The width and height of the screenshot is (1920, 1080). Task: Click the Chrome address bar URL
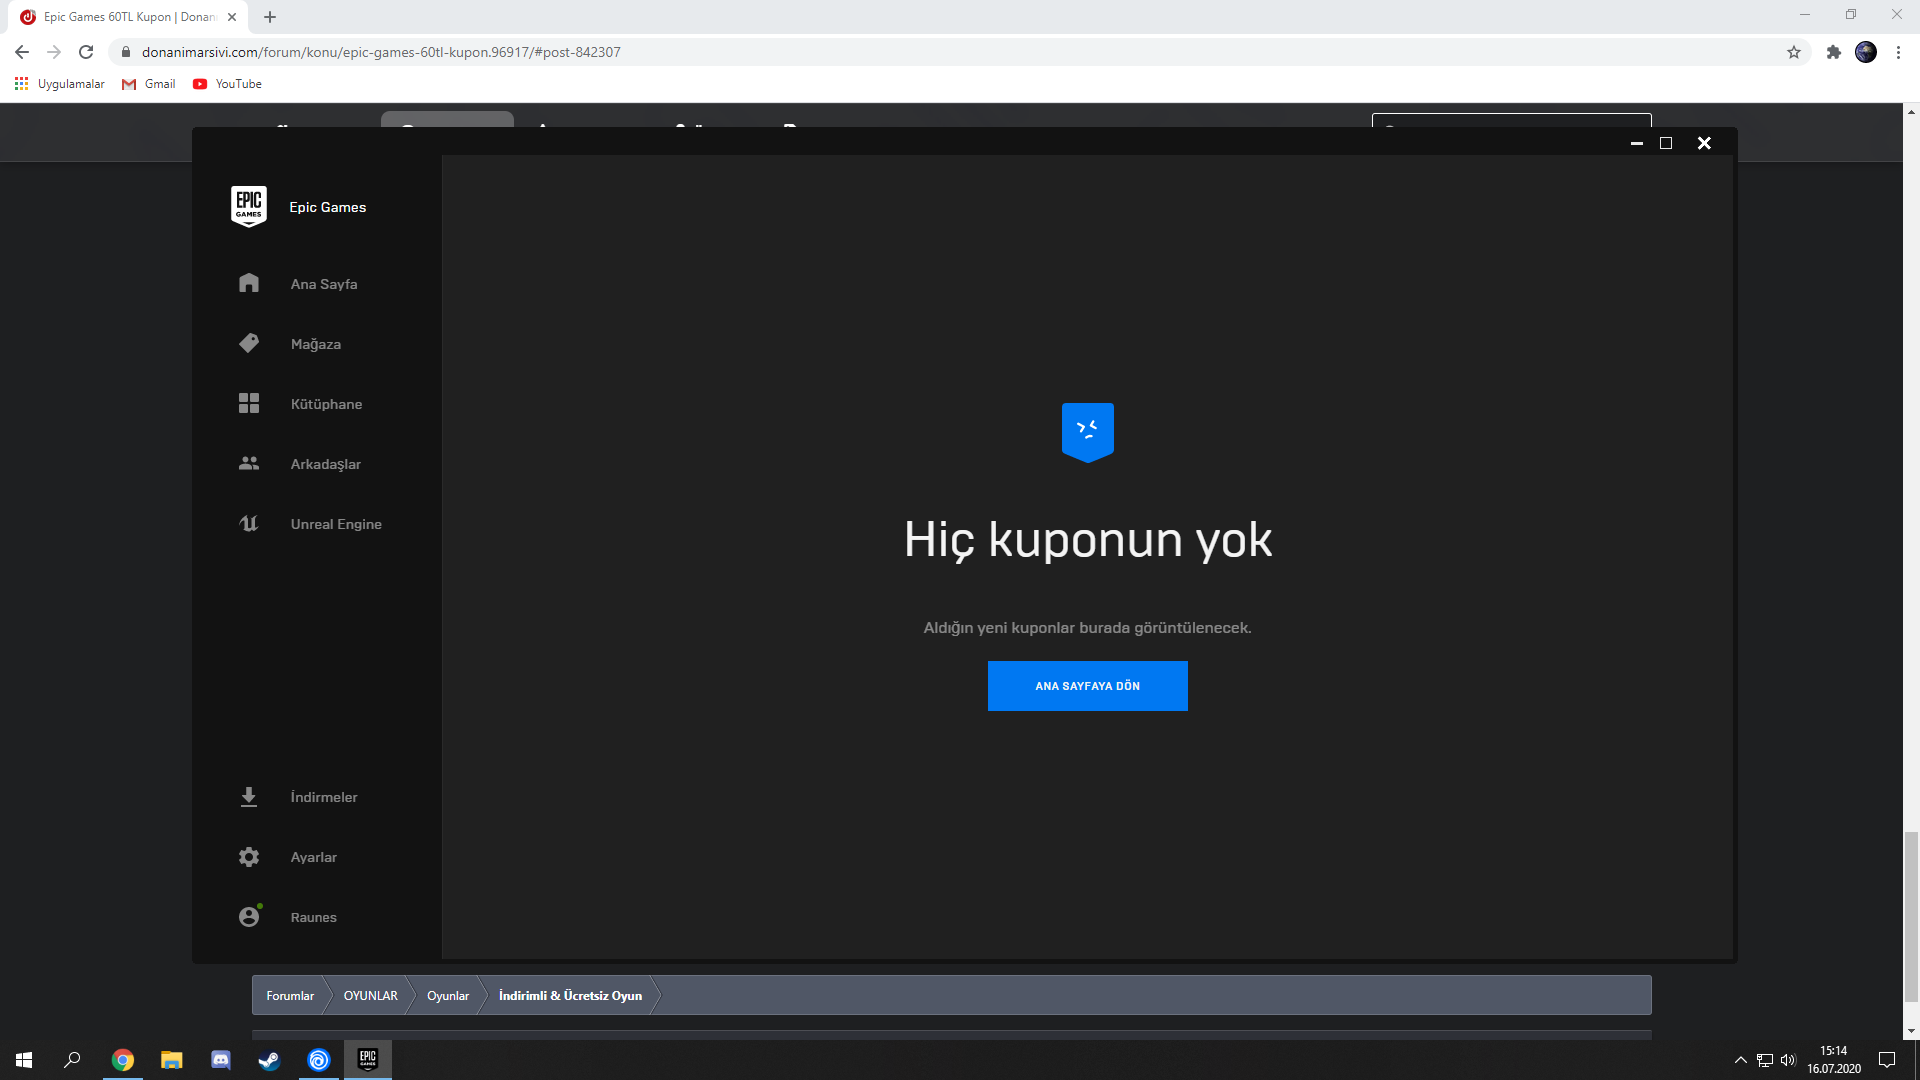click(381, 52)
